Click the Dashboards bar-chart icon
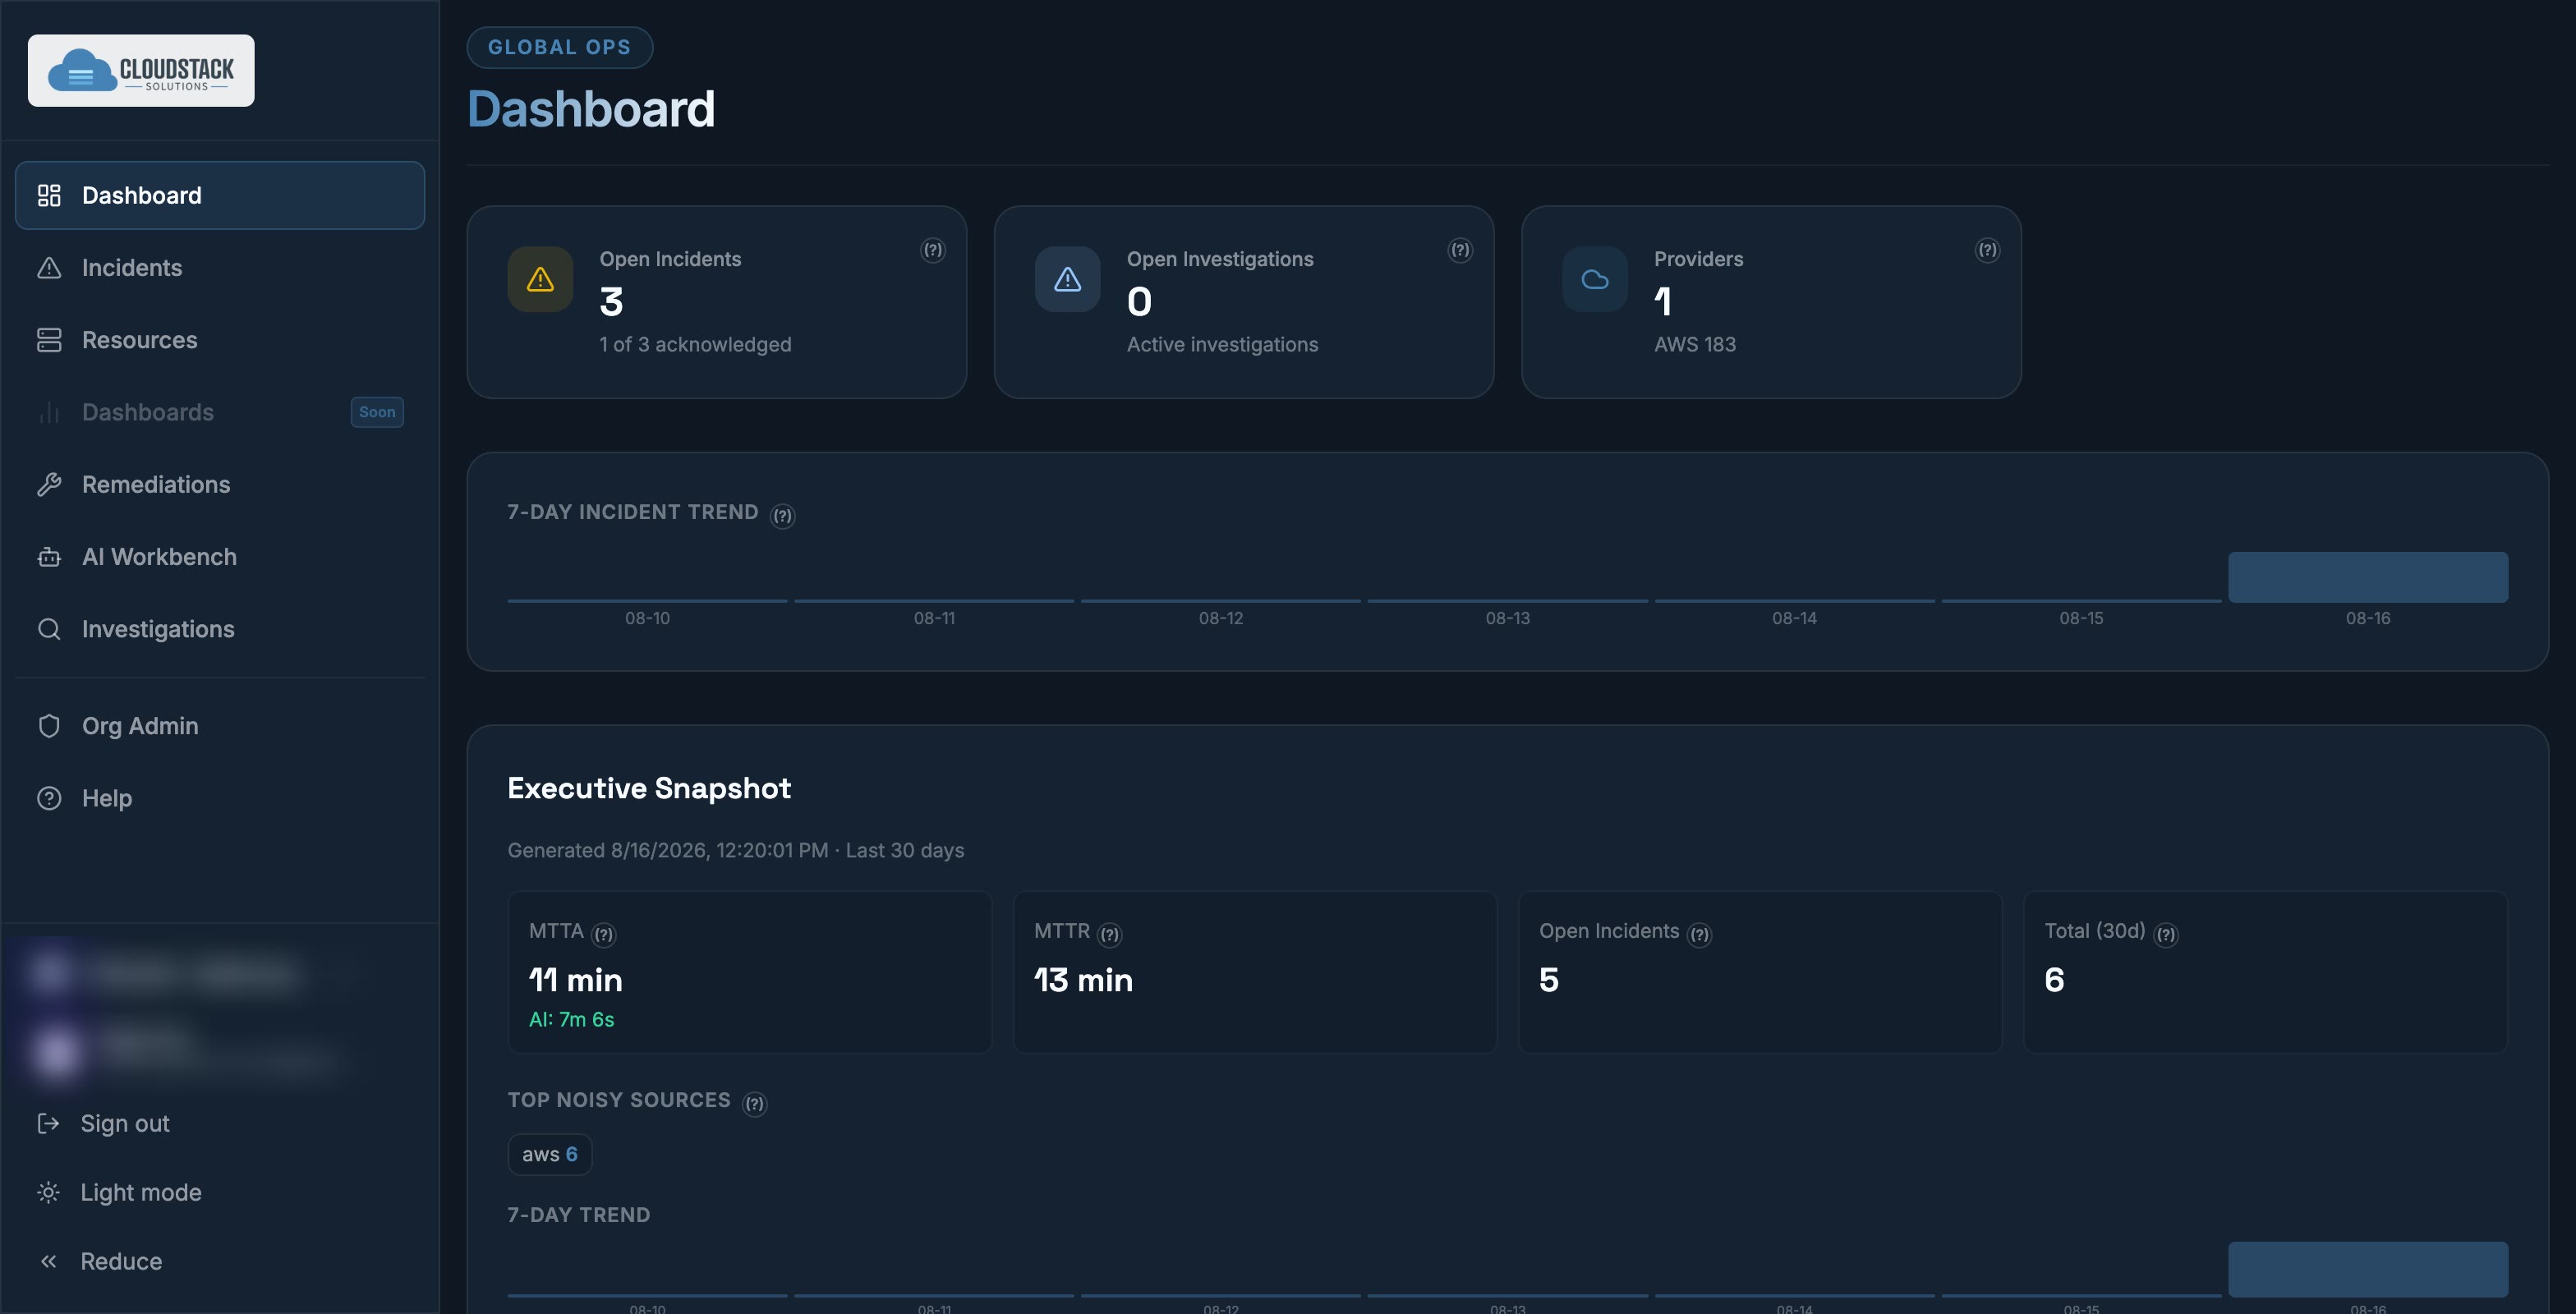The height and width of the screenshot is (1314, 2576). [49, 412]
